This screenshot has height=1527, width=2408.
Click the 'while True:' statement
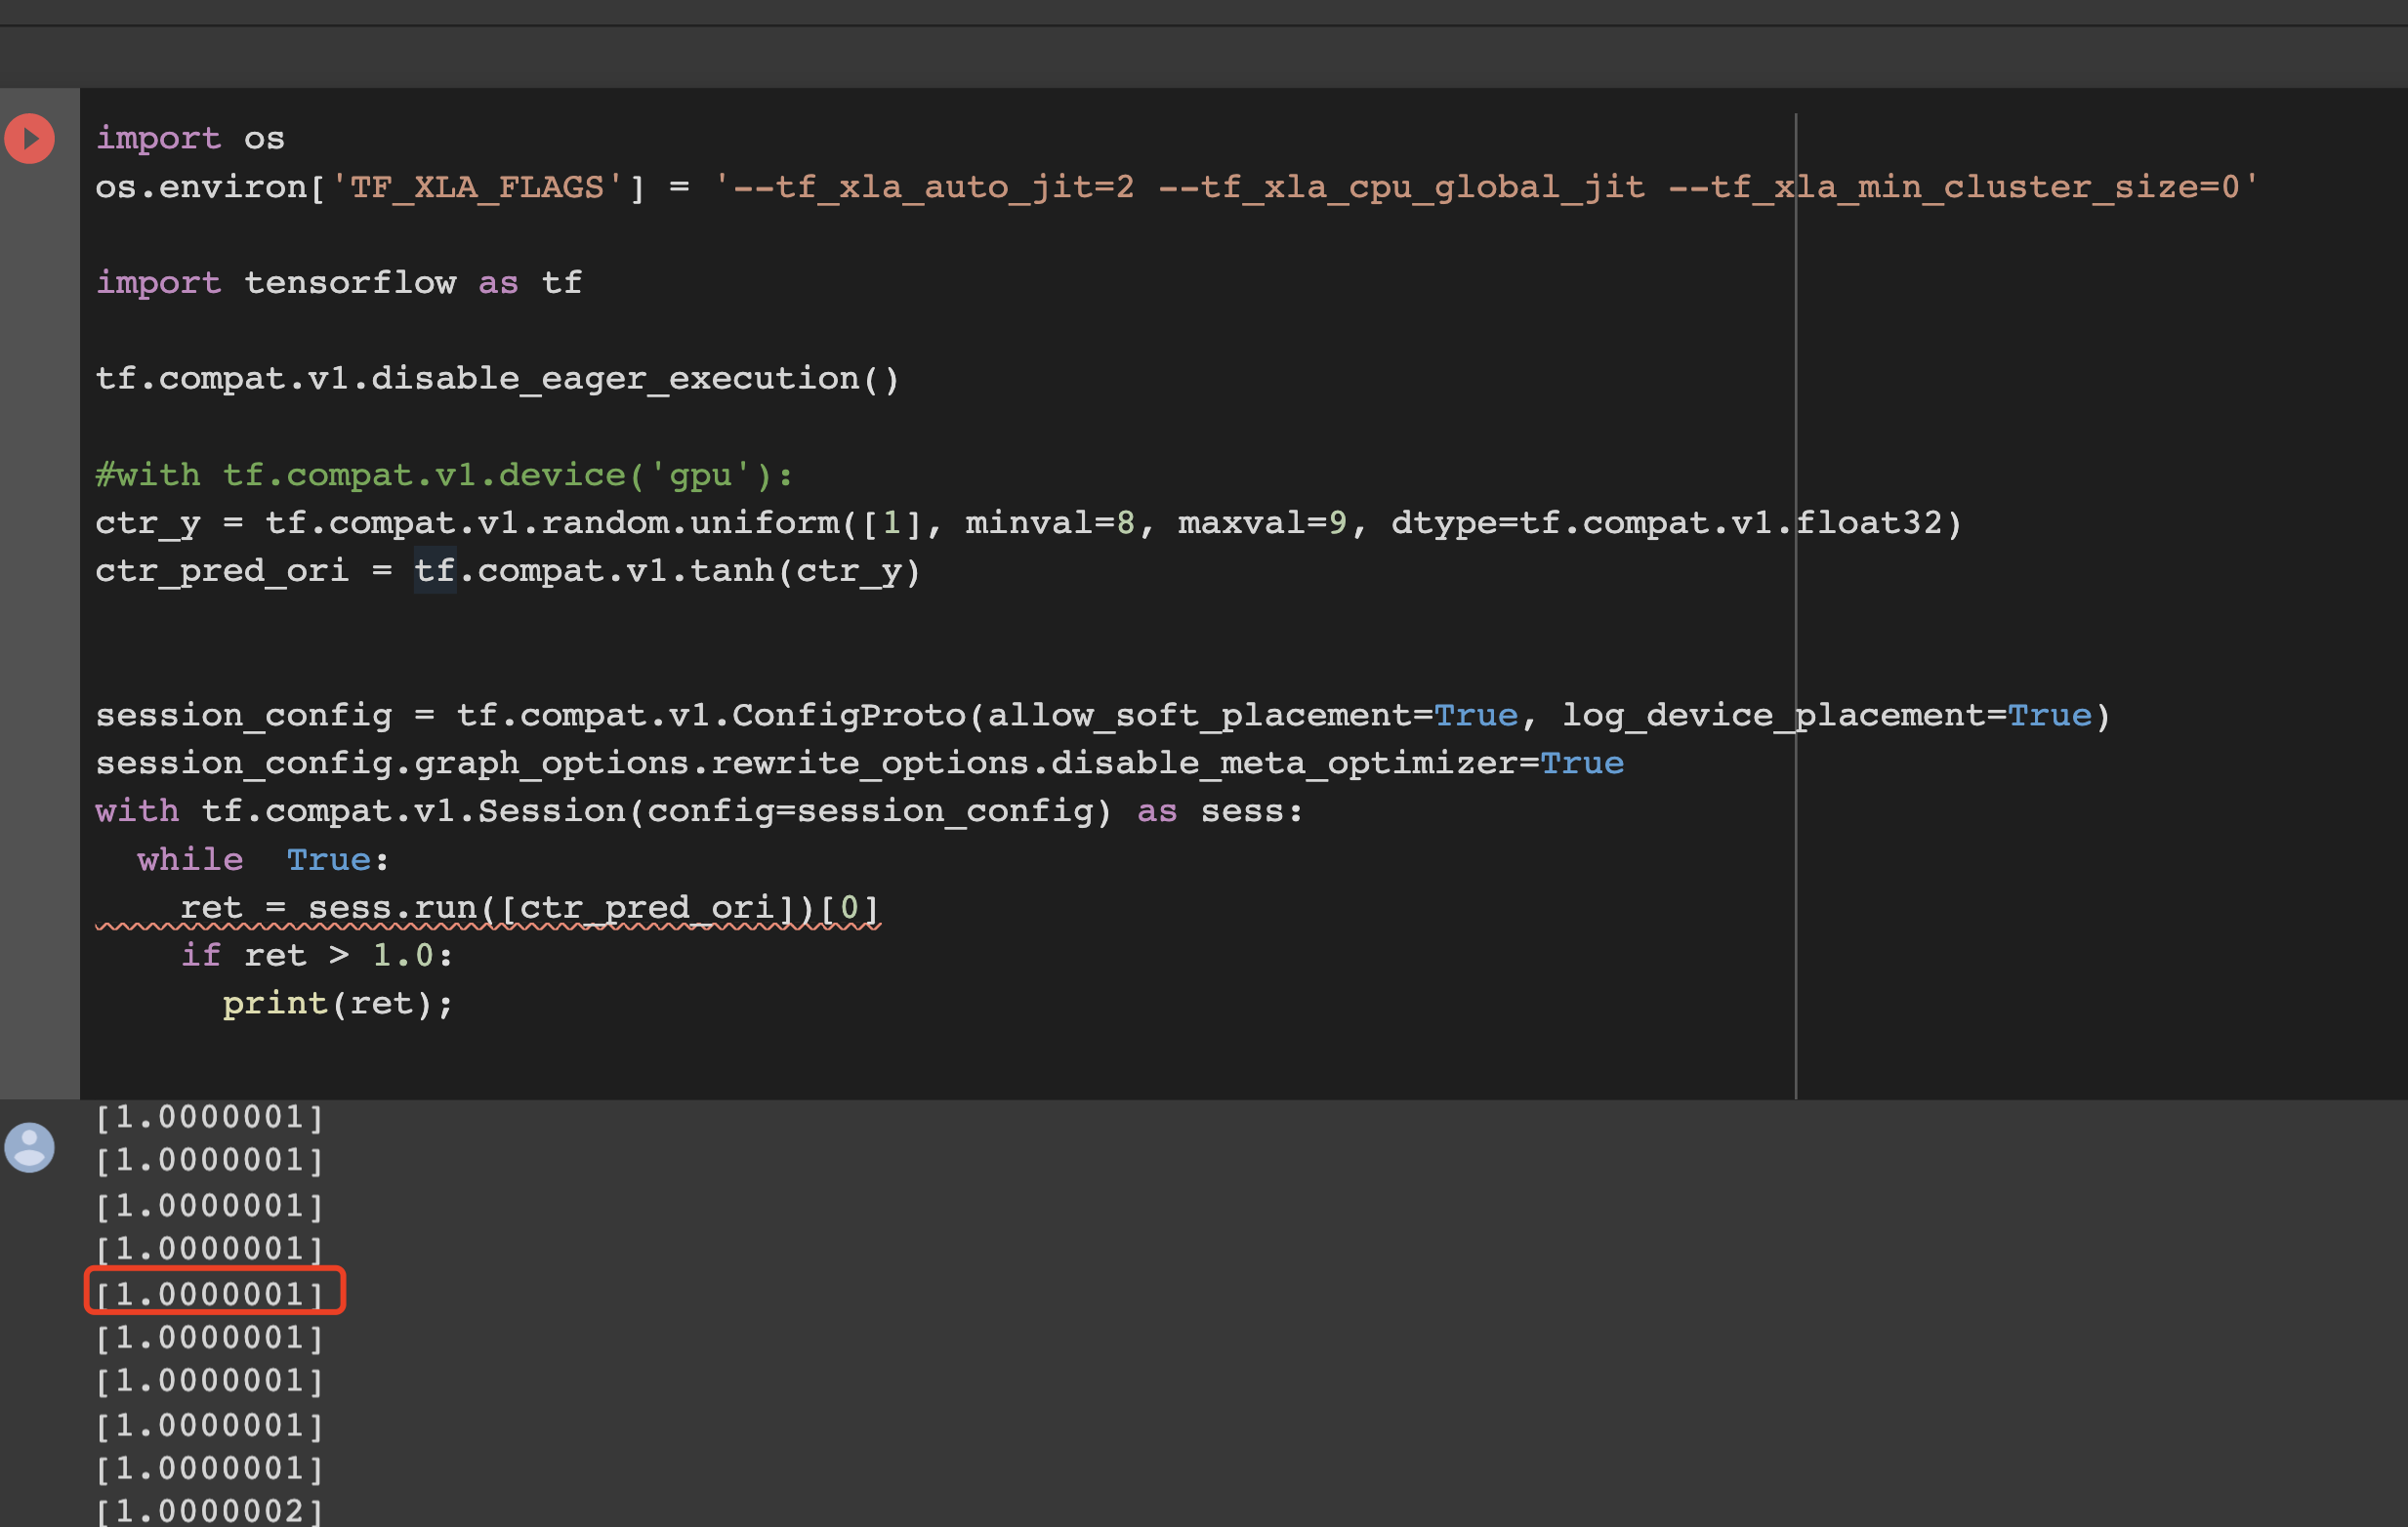(262, 859)
